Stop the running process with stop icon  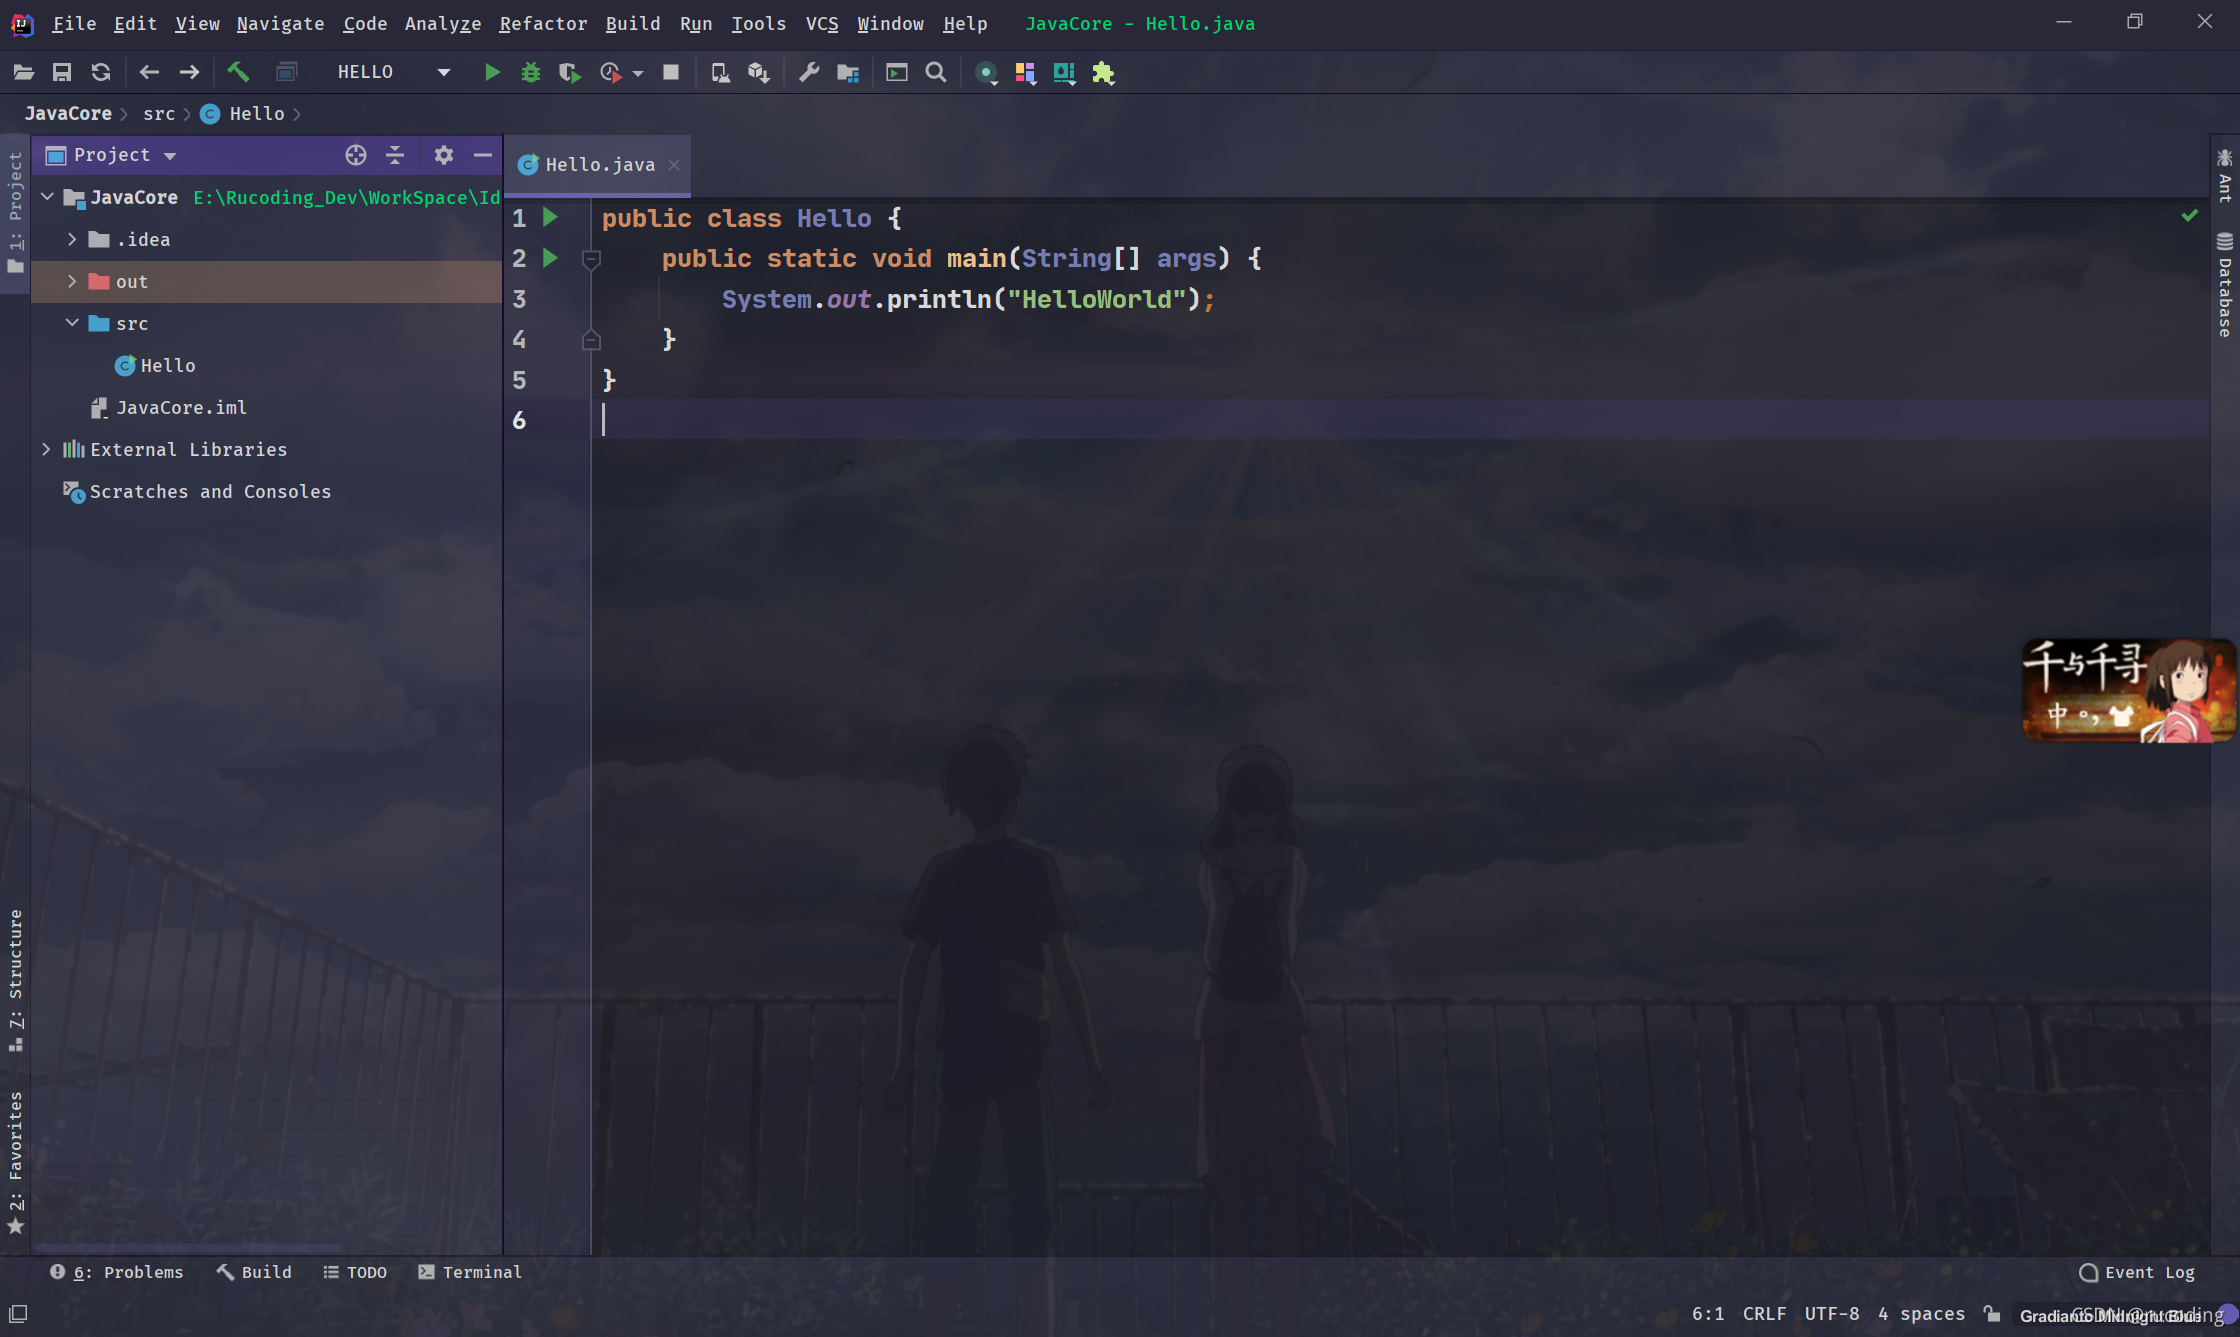click(x=671, y=72)
